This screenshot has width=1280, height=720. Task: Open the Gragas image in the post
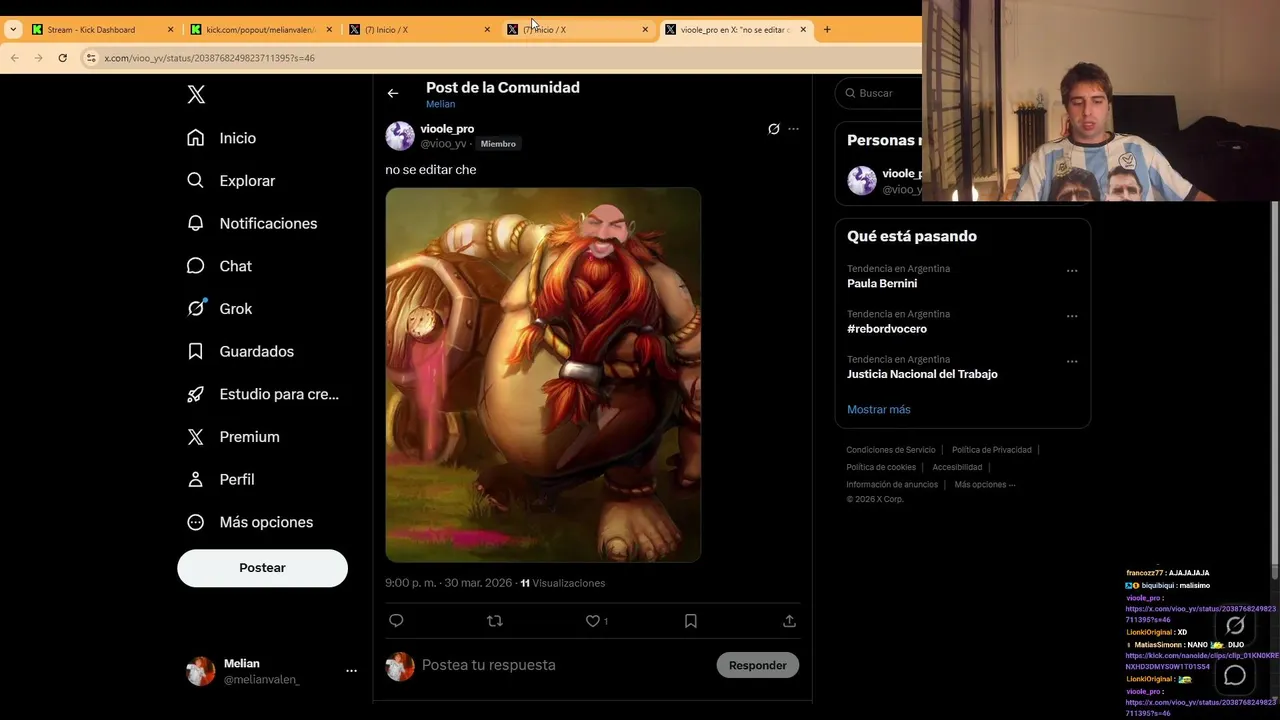coord(543,375)
